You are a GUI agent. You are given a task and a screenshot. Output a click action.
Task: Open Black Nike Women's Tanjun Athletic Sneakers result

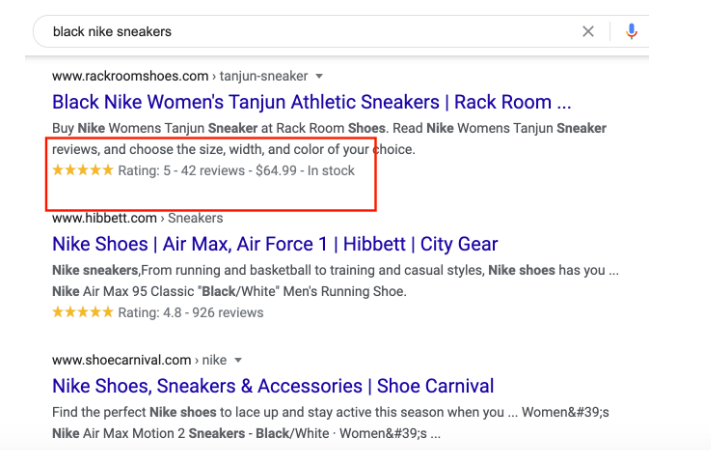pos(312,102)
